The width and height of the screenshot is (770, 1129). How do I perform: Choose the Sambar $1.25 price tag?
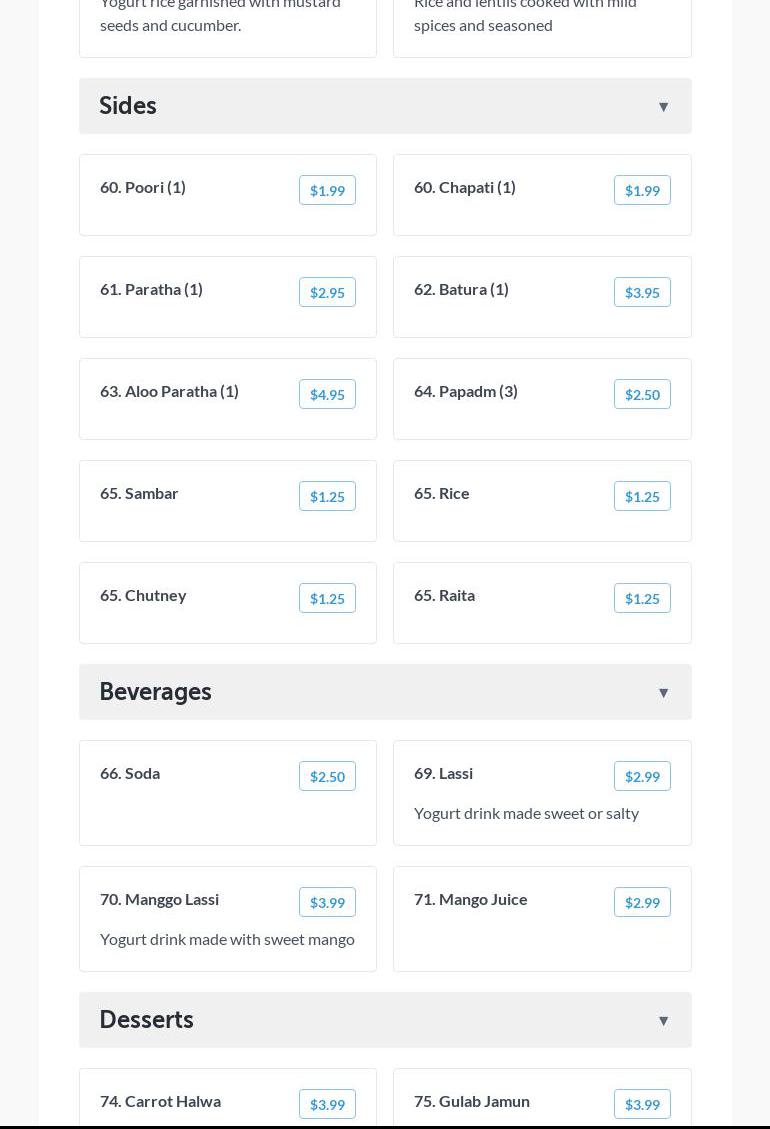(x=327, y=497)
